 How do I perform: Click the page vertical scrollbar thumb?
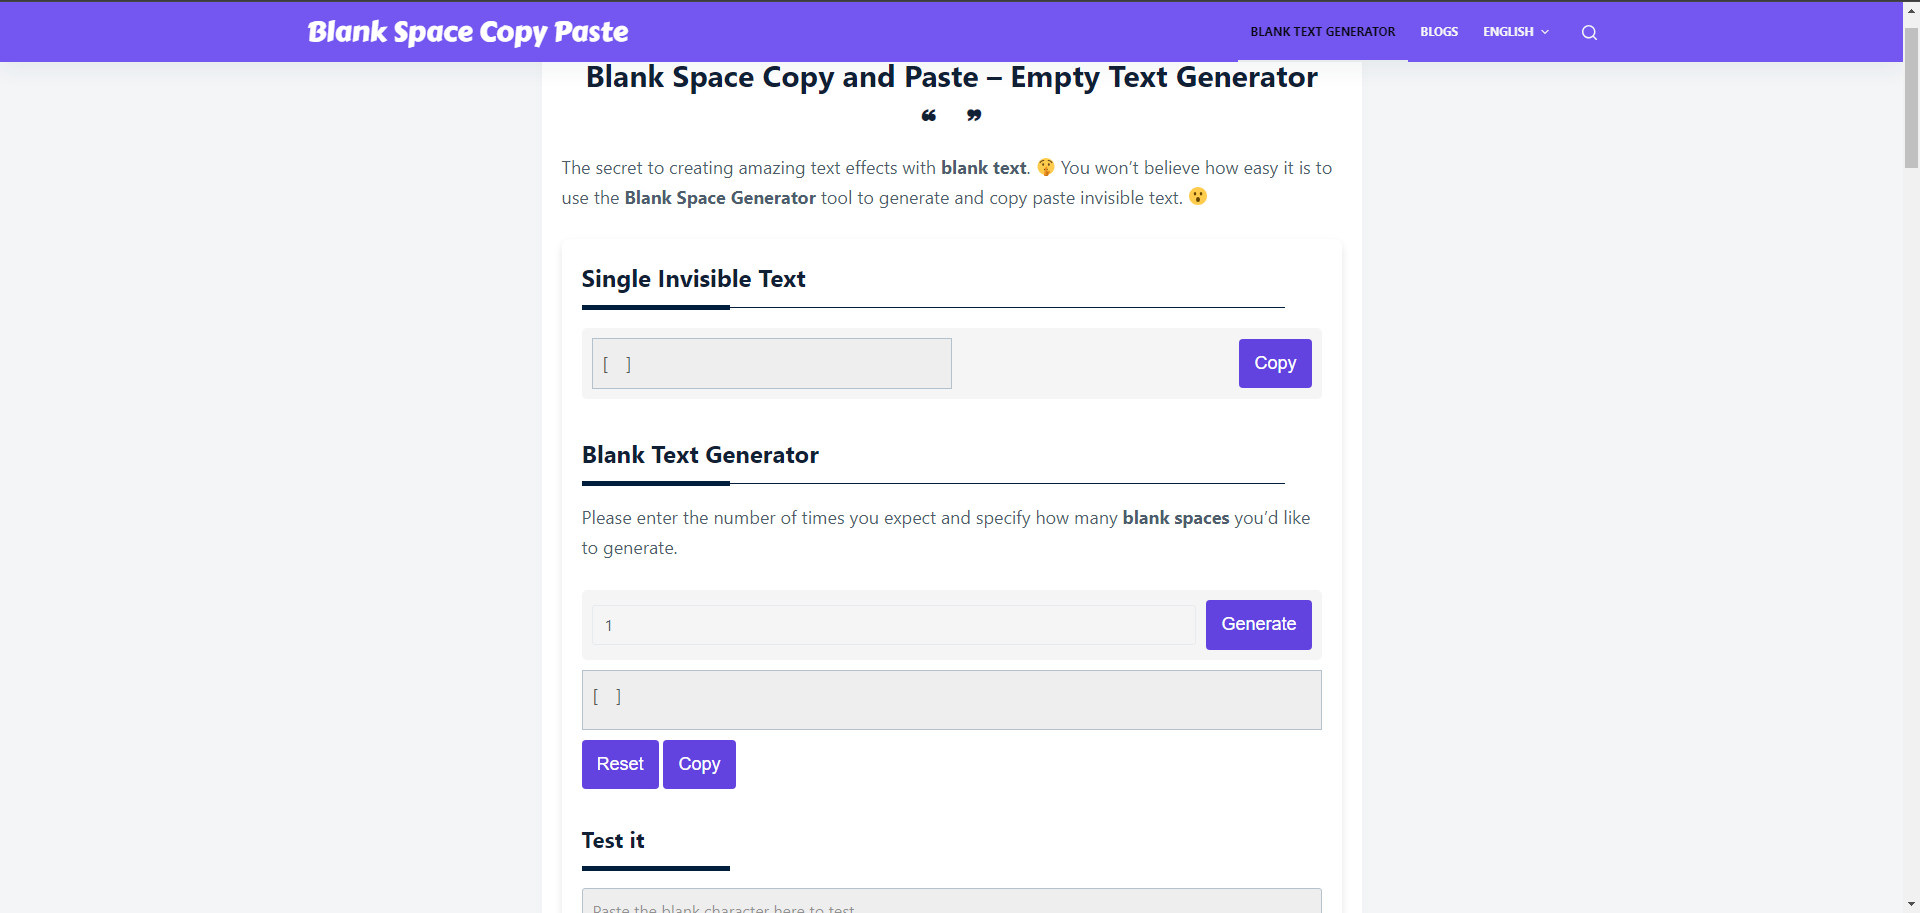[1911, 97]
